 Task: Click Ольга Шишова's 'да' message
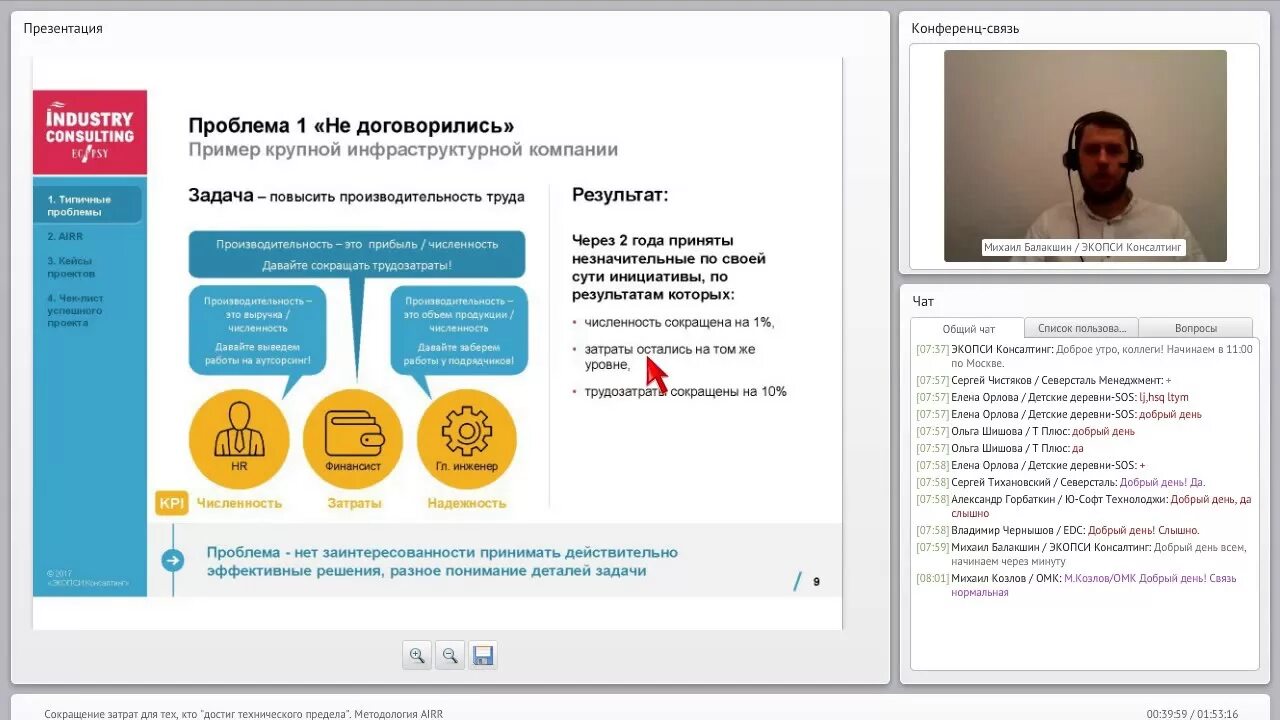[x=999, y=448]
